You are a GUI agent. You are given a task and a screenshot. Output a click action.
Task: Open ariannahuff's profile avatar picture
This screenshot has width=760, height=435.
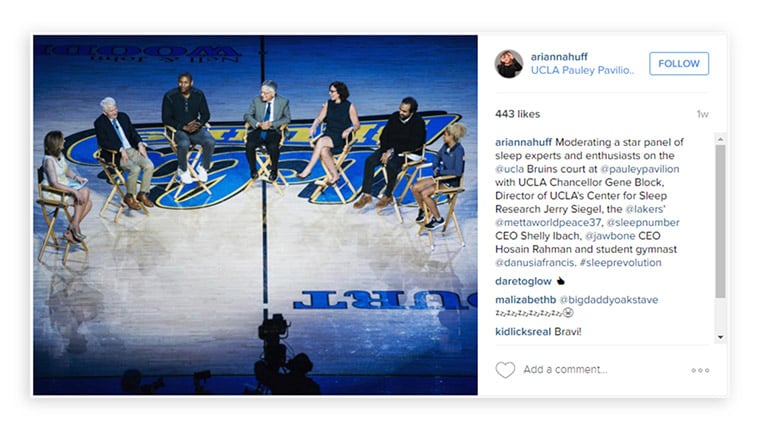(x=509, y=64)
